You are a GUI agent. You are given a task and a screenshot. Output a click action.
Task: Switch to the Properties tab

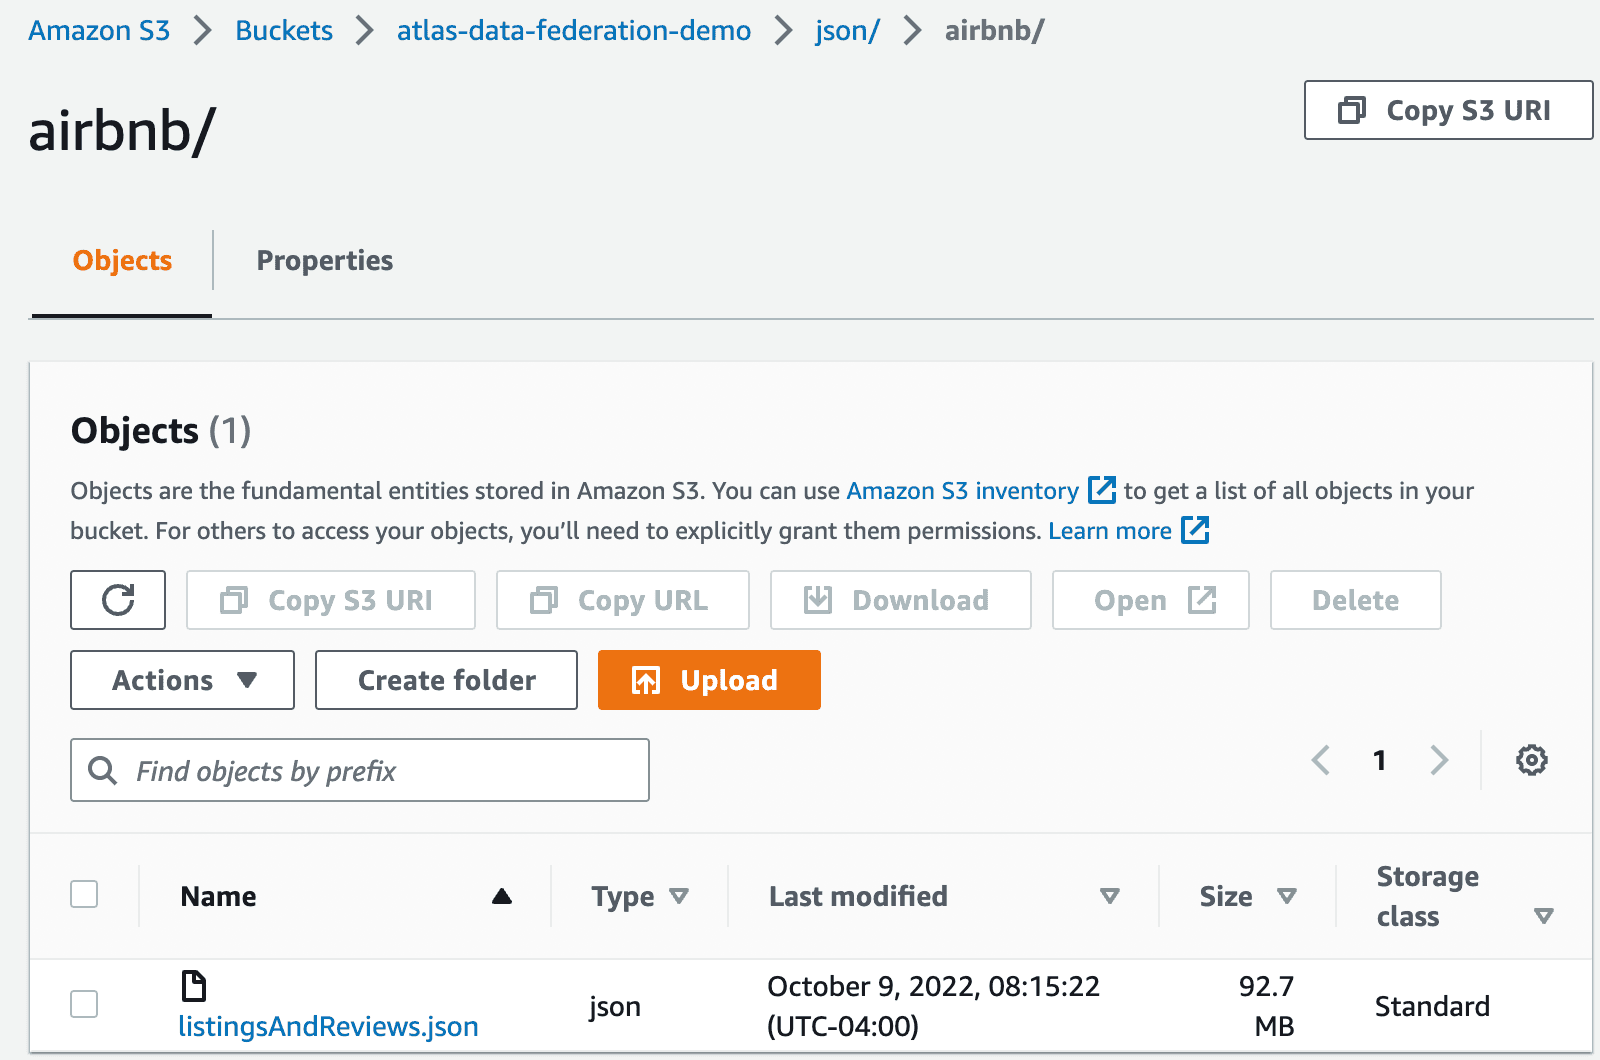[x=324, y=260]
